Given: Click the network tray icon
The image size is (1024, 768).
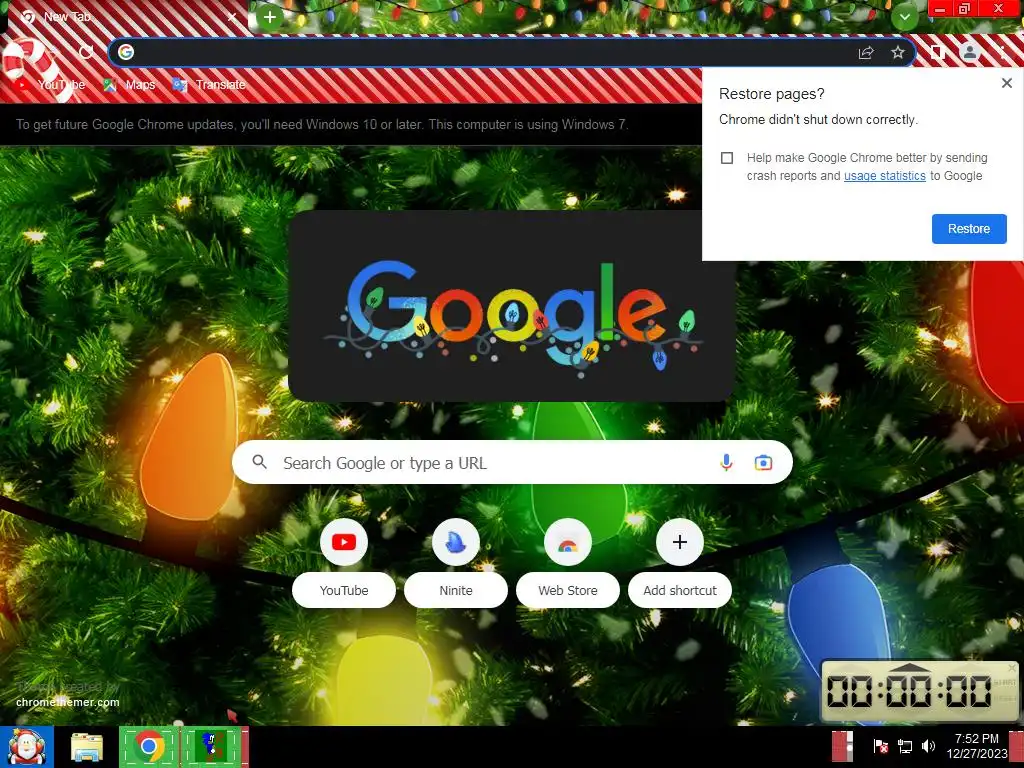Looking at the screenshot, I should (904, 746).
